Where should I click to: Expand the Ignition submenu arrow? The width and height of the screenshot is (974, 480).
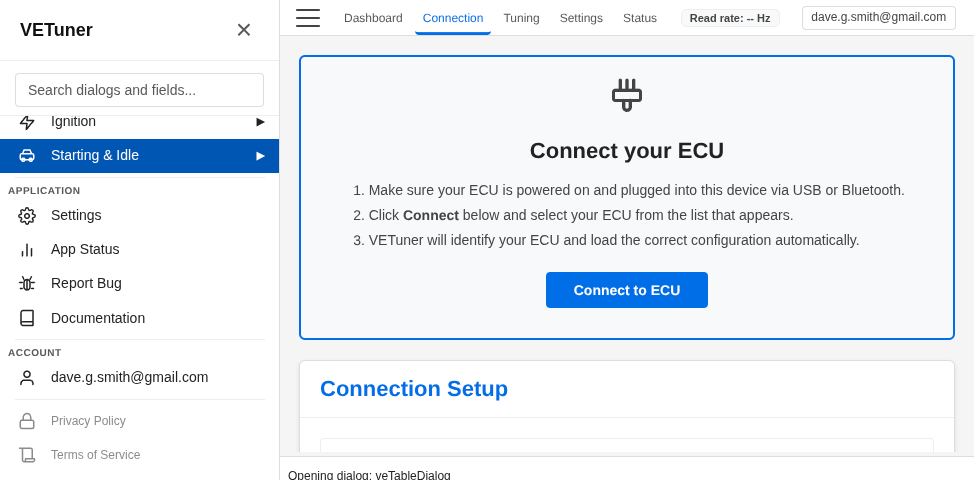pos(261,122)
